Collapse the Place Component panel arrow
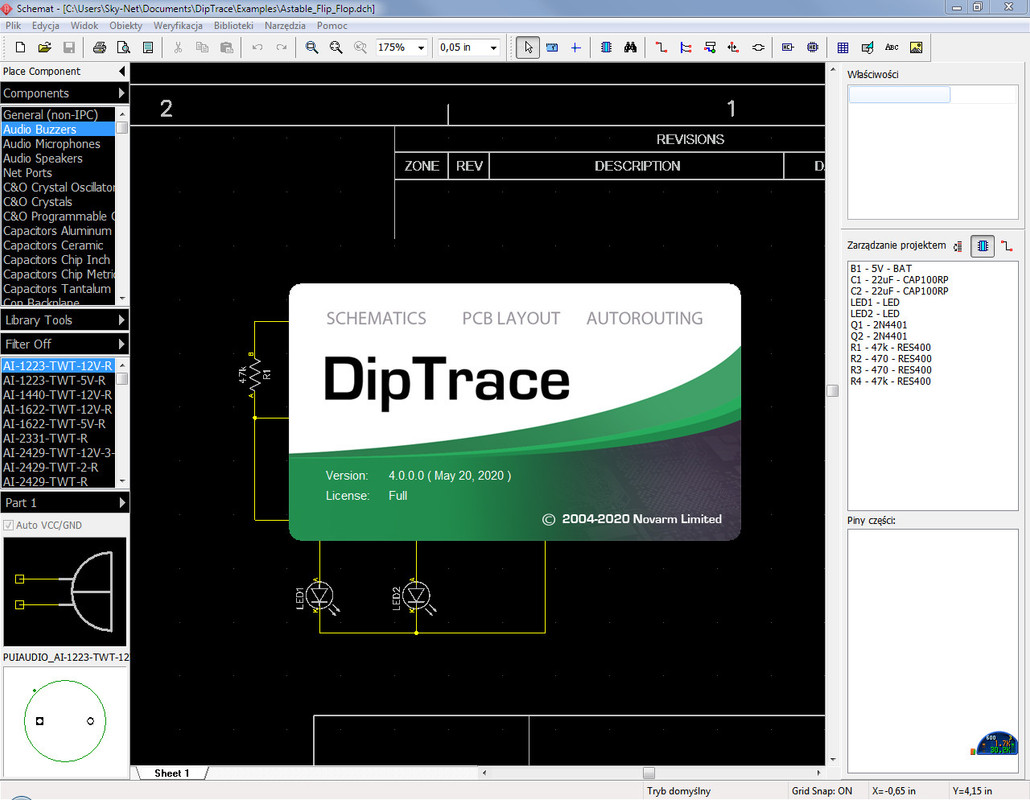 tap(122, 71)
